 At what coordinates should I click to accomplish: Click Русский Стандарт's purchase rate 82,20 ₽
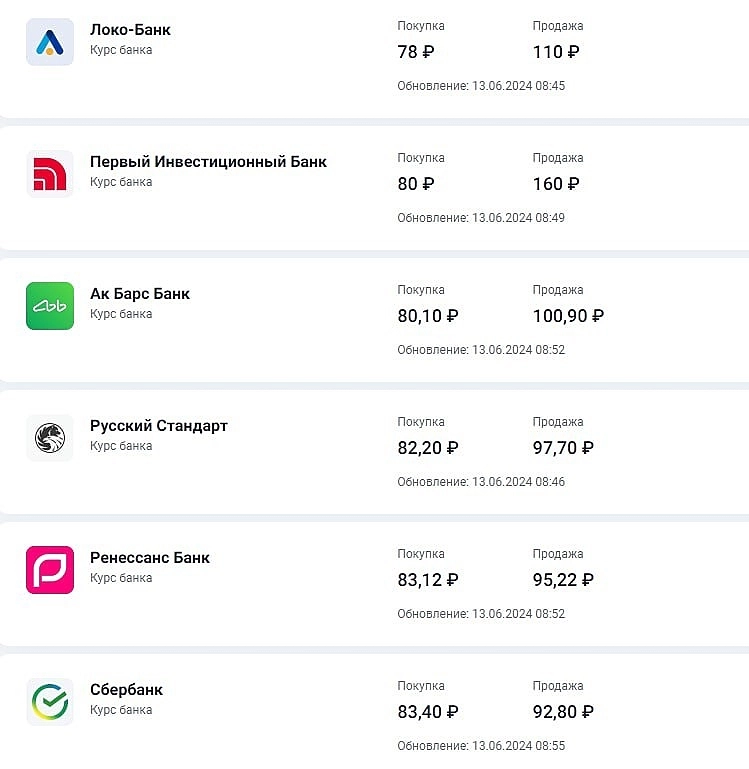[428, 448]
